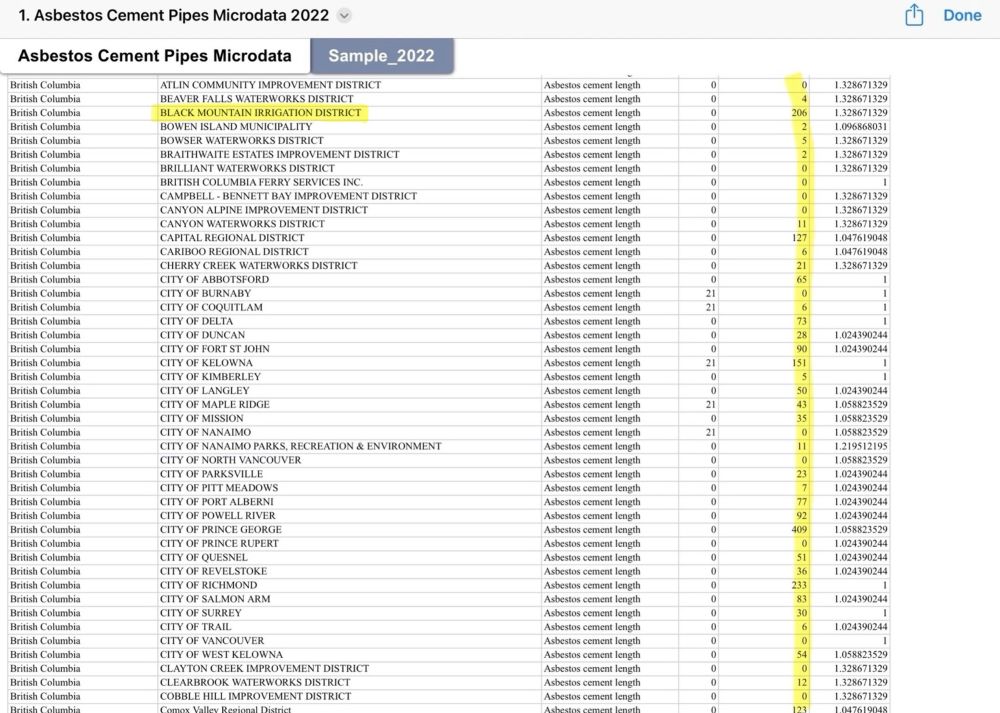Click highlighted value 206 for Black Mountain

pyautogui.click(x=799, y=113)
